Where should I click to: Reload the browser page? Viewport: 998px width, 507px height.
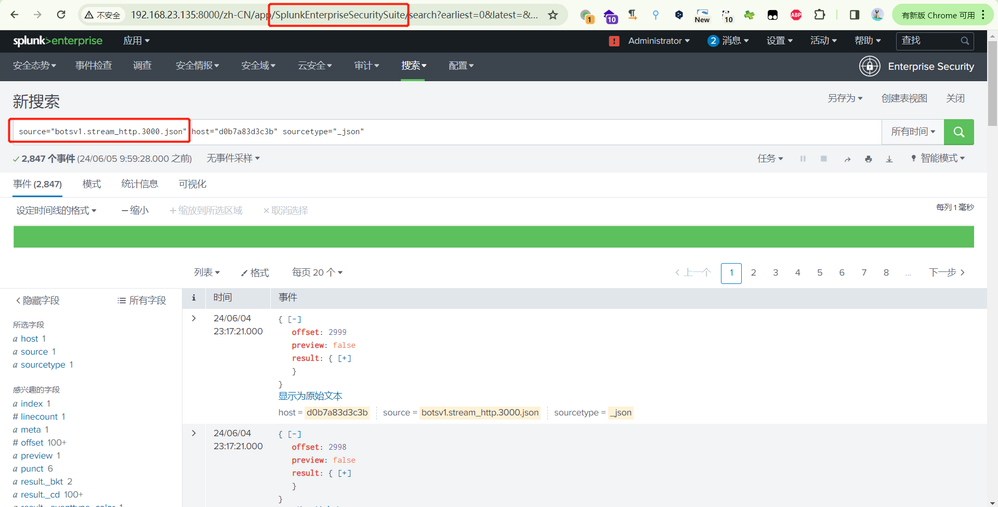pos(61,15)
